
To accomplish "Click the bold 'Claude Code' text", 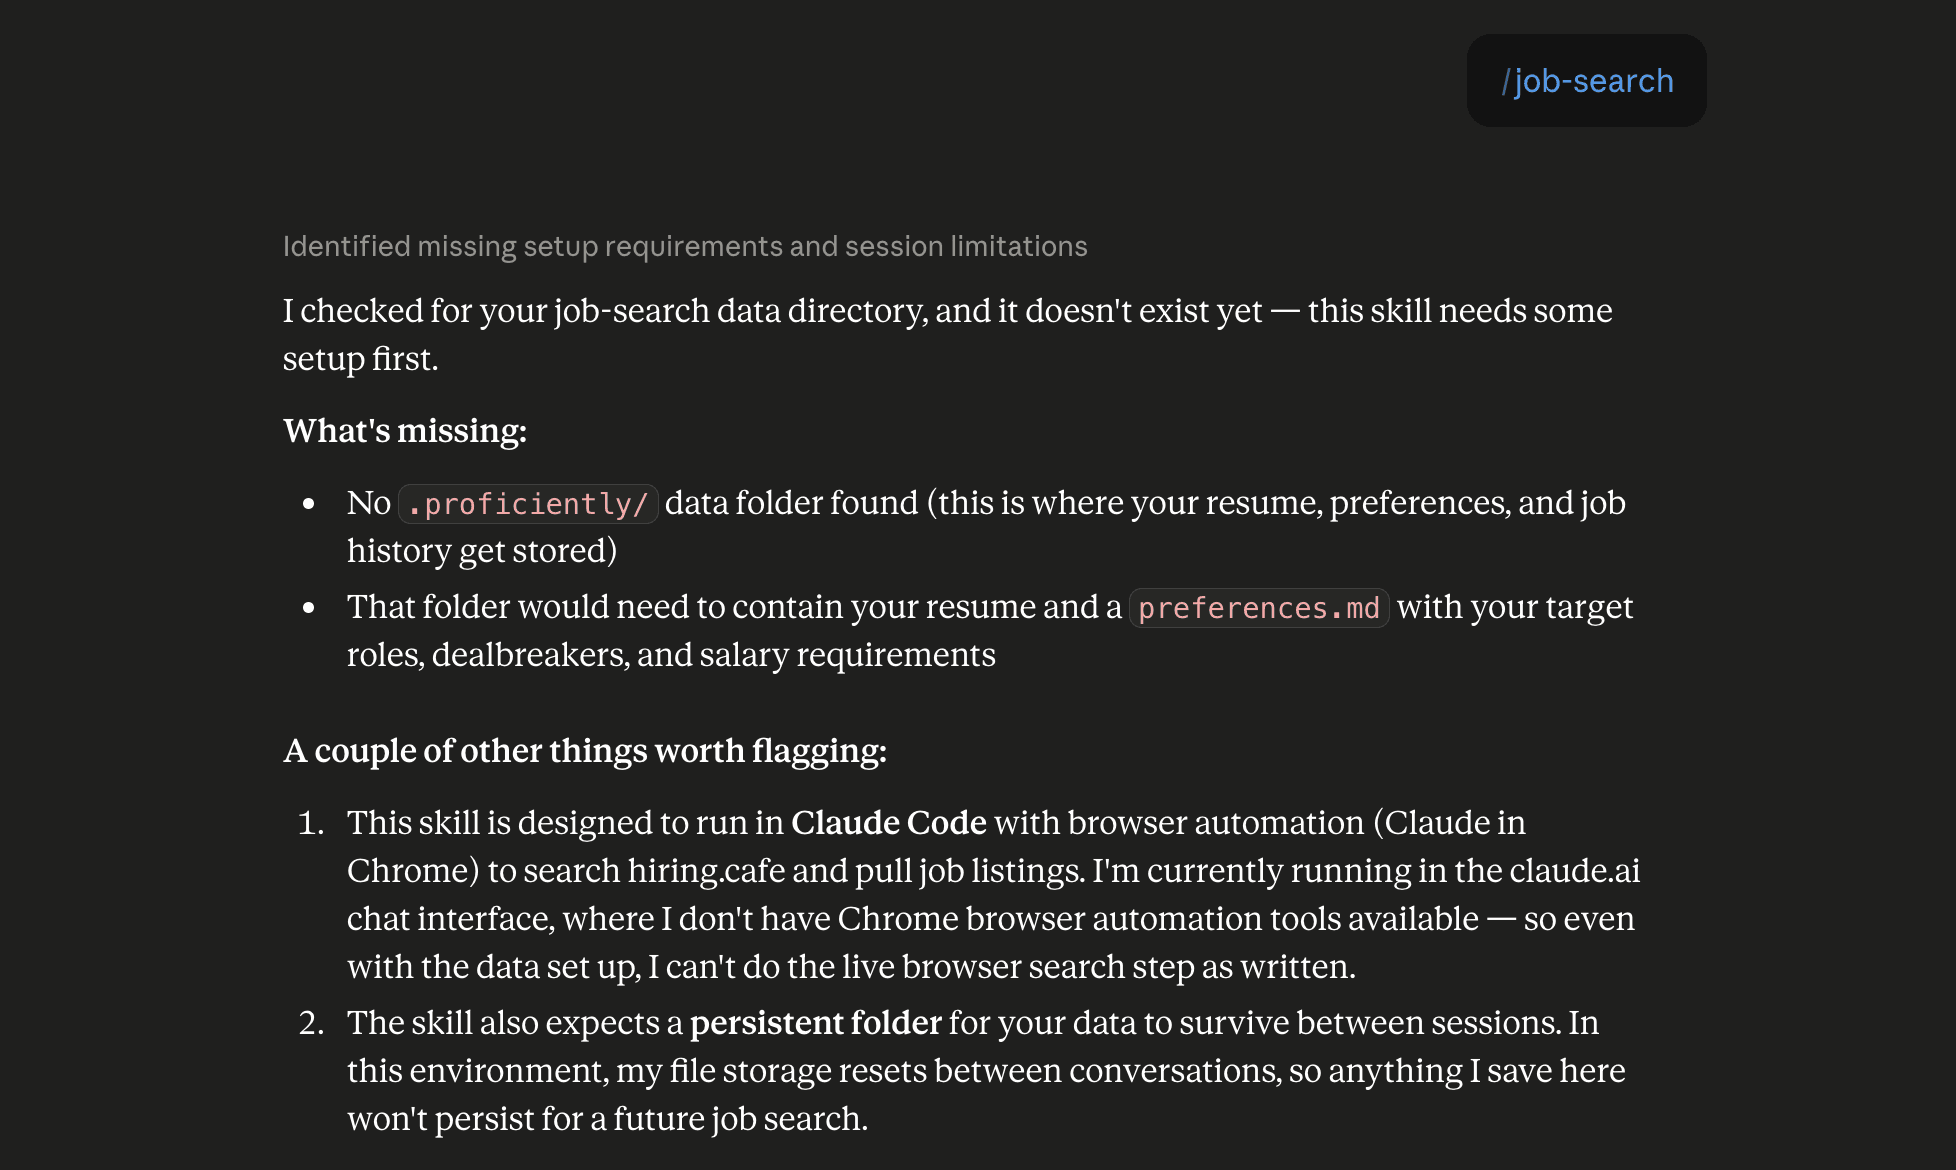I will 889,823.
